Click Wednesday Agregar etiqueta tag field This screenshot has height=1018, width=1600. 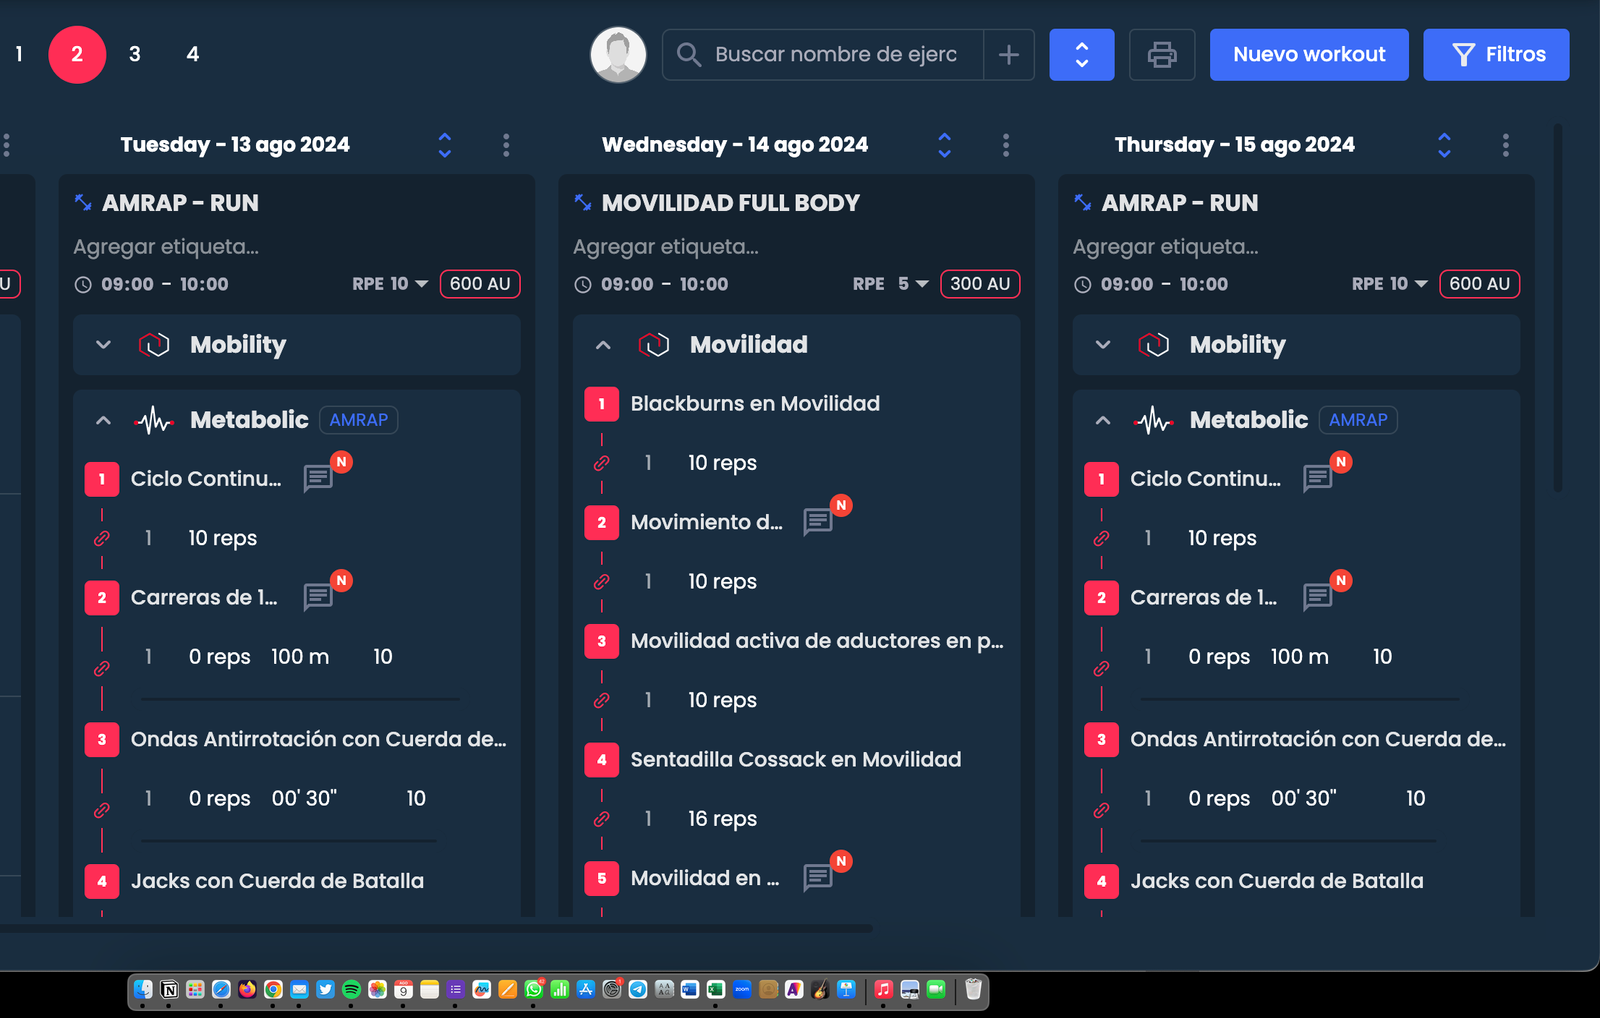click(x=666, y=246)
